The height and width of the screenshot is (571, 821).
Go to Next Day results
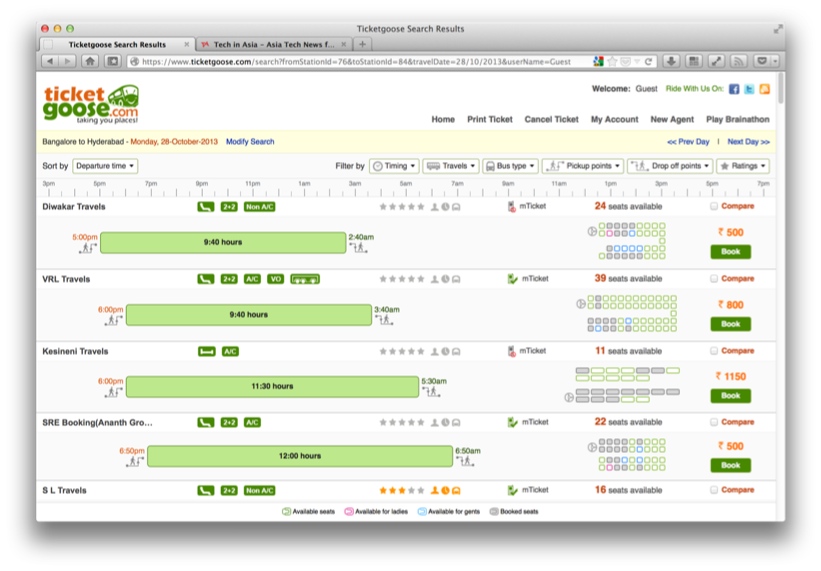click(748, 142)
